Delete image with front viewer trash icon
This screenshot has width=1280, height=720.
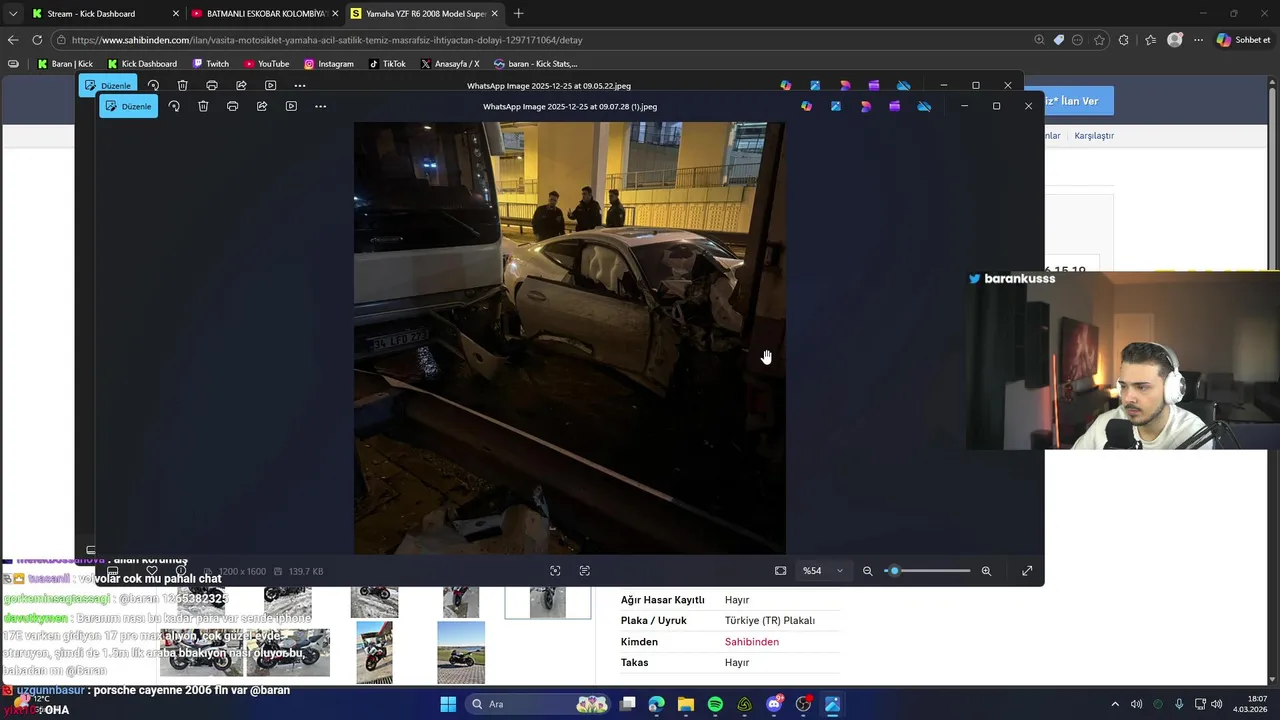pyautogui.click(x=203, y=106)
